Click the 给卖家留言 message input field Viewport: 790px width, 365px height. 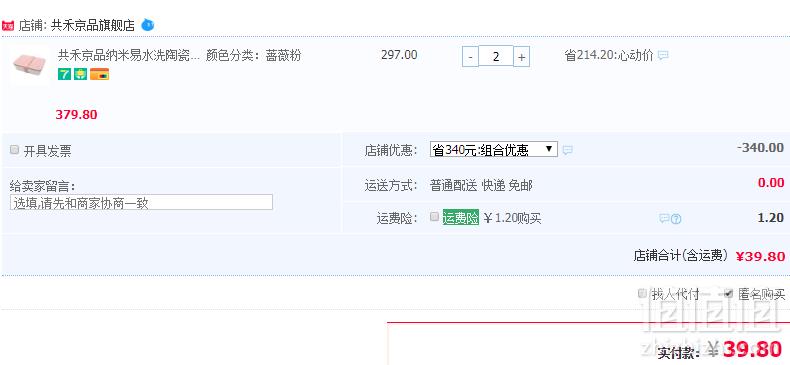(x=141, y=202)
